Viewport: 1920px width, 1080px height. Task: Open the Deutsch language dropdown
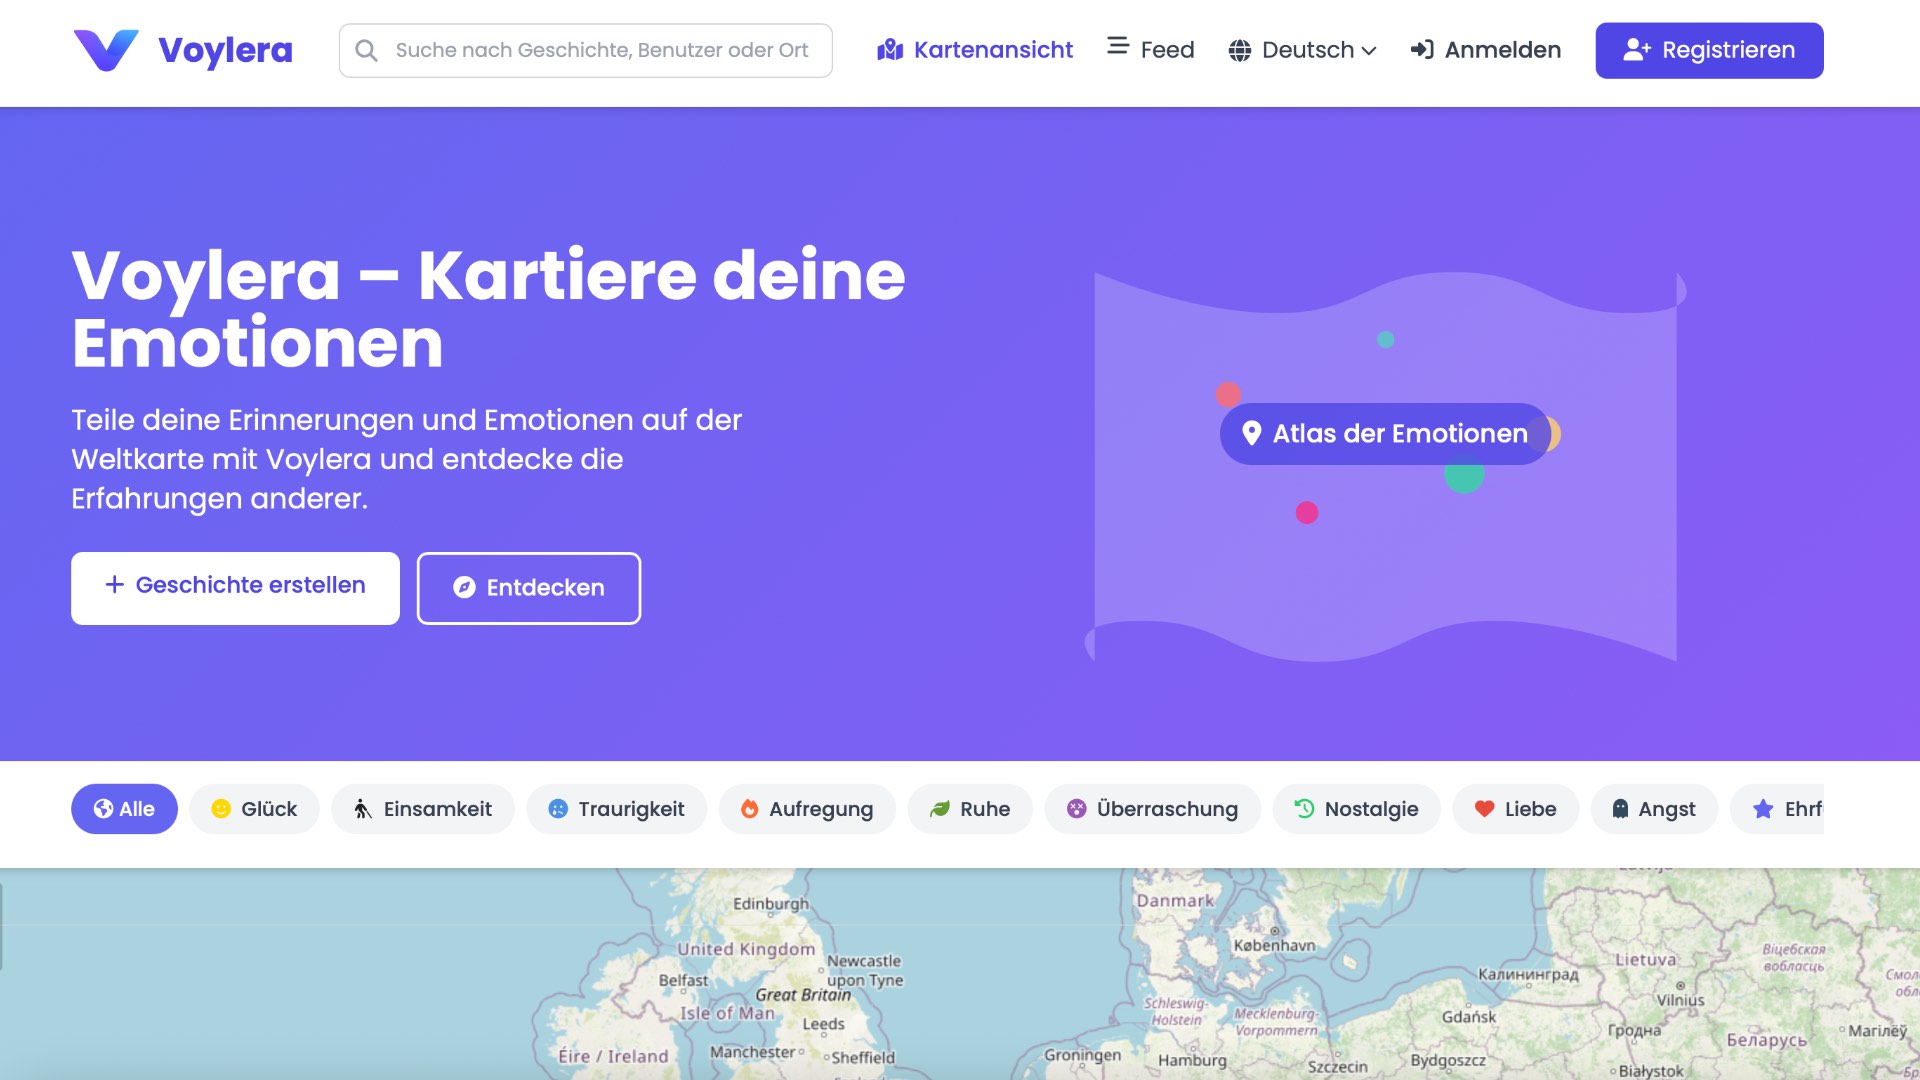(1302, 50)
